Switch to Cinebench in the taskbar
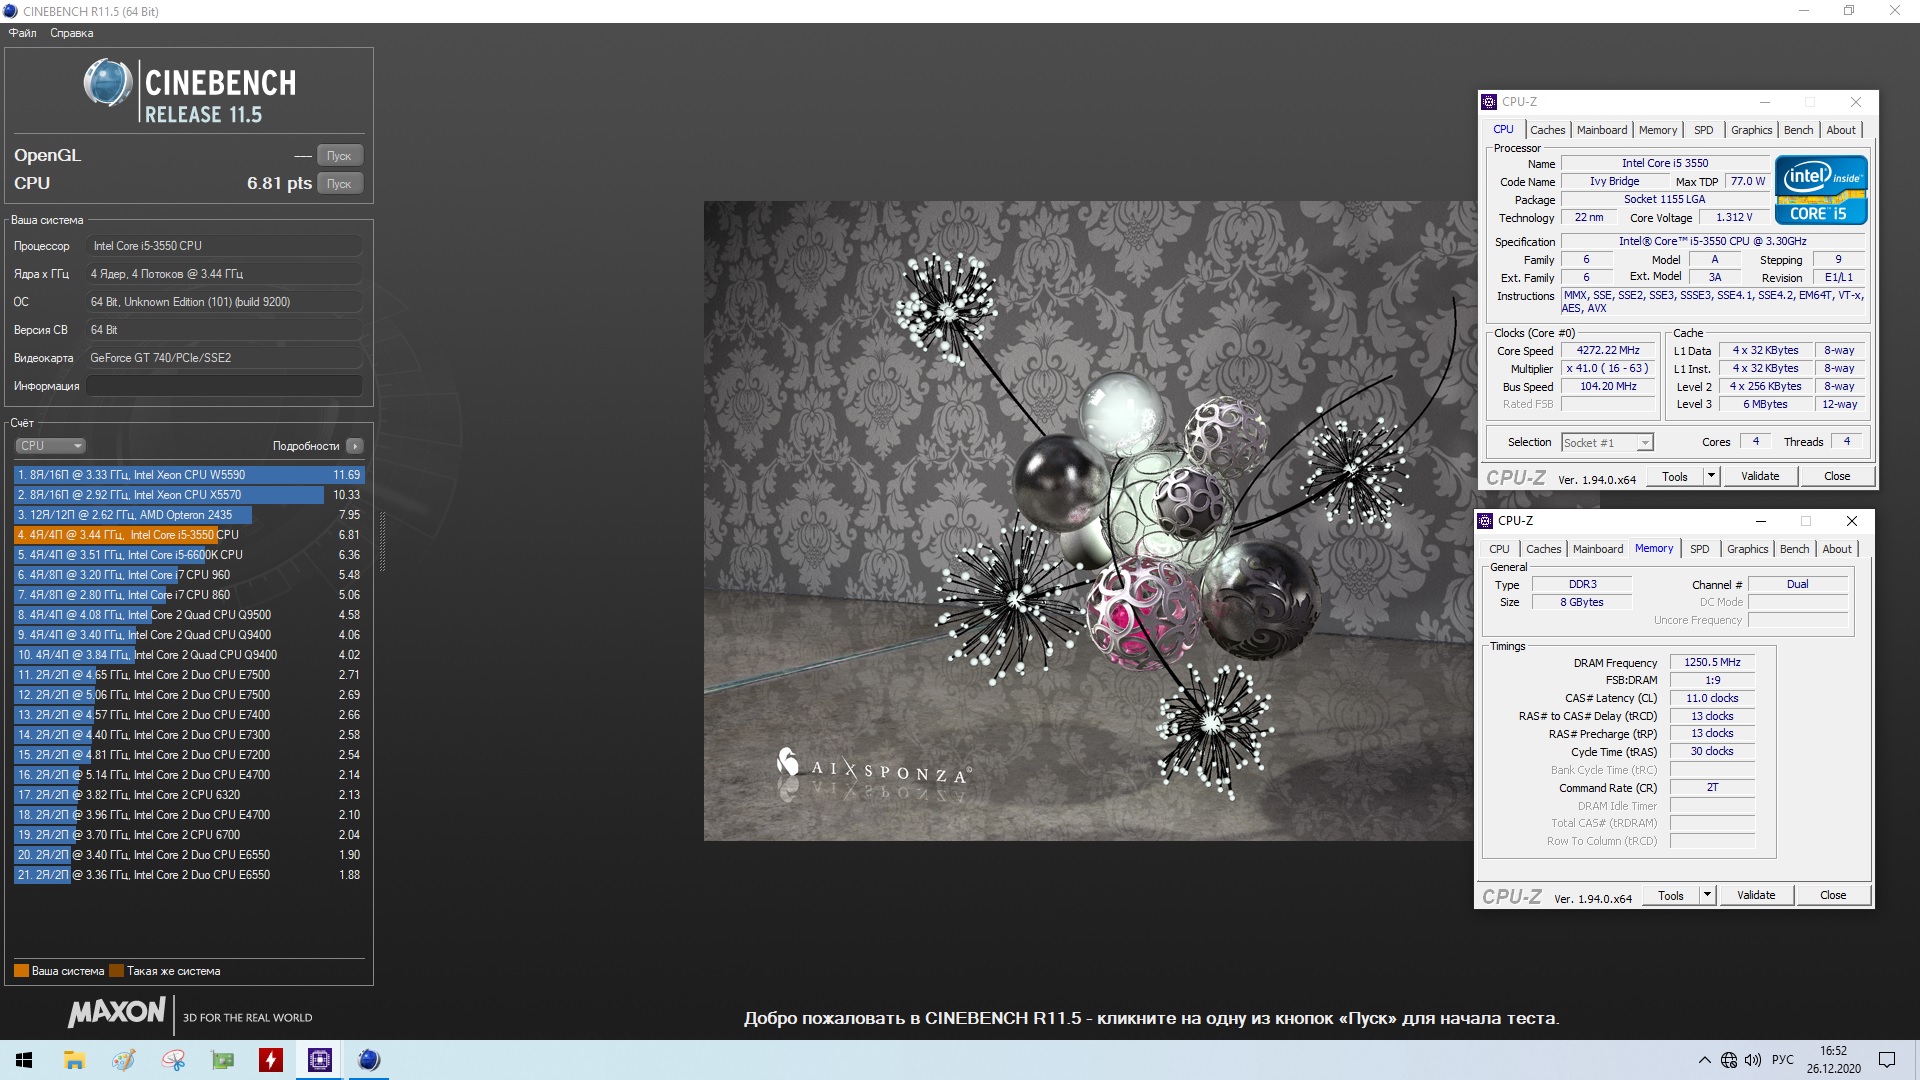This screenshot has width=1920, height=1080. click(x=369, y=1060)
